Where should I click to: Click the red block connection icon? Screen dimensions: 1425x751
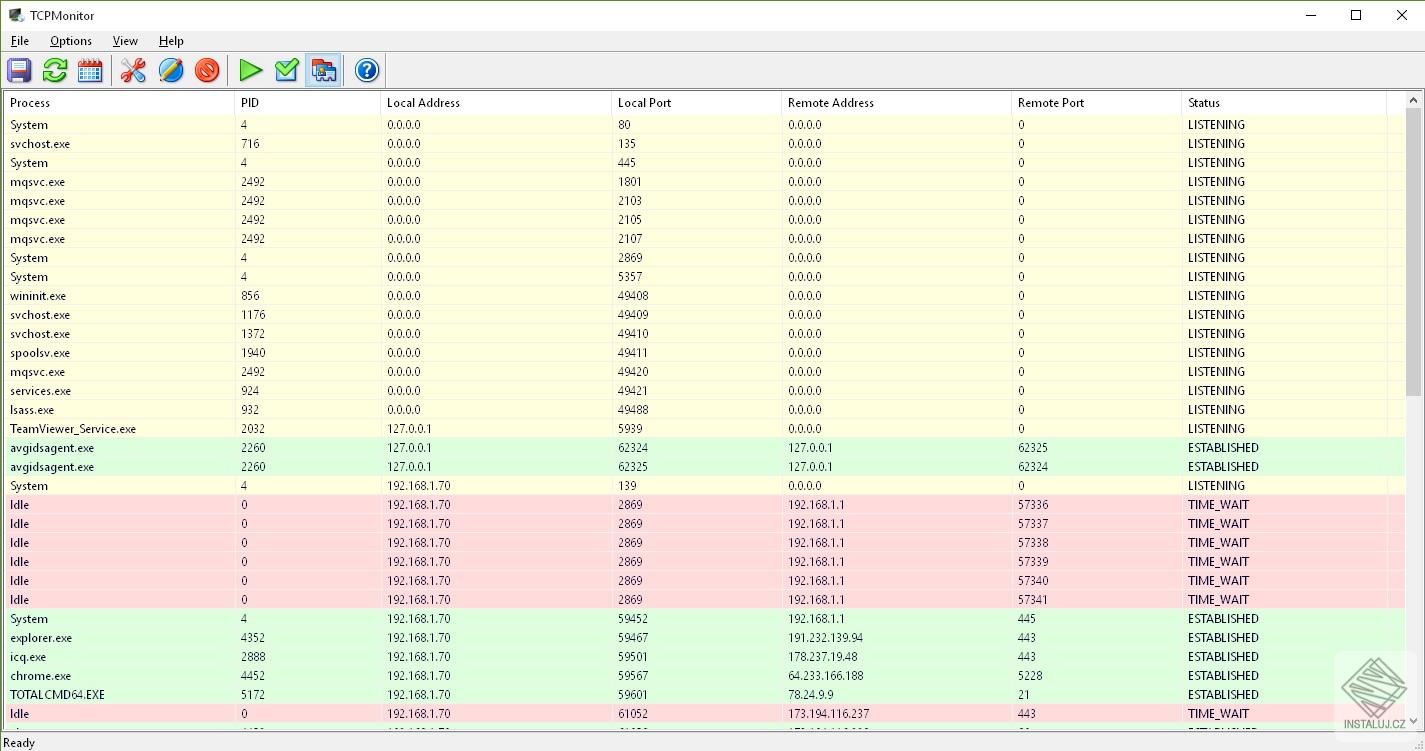tap(206, 70)
